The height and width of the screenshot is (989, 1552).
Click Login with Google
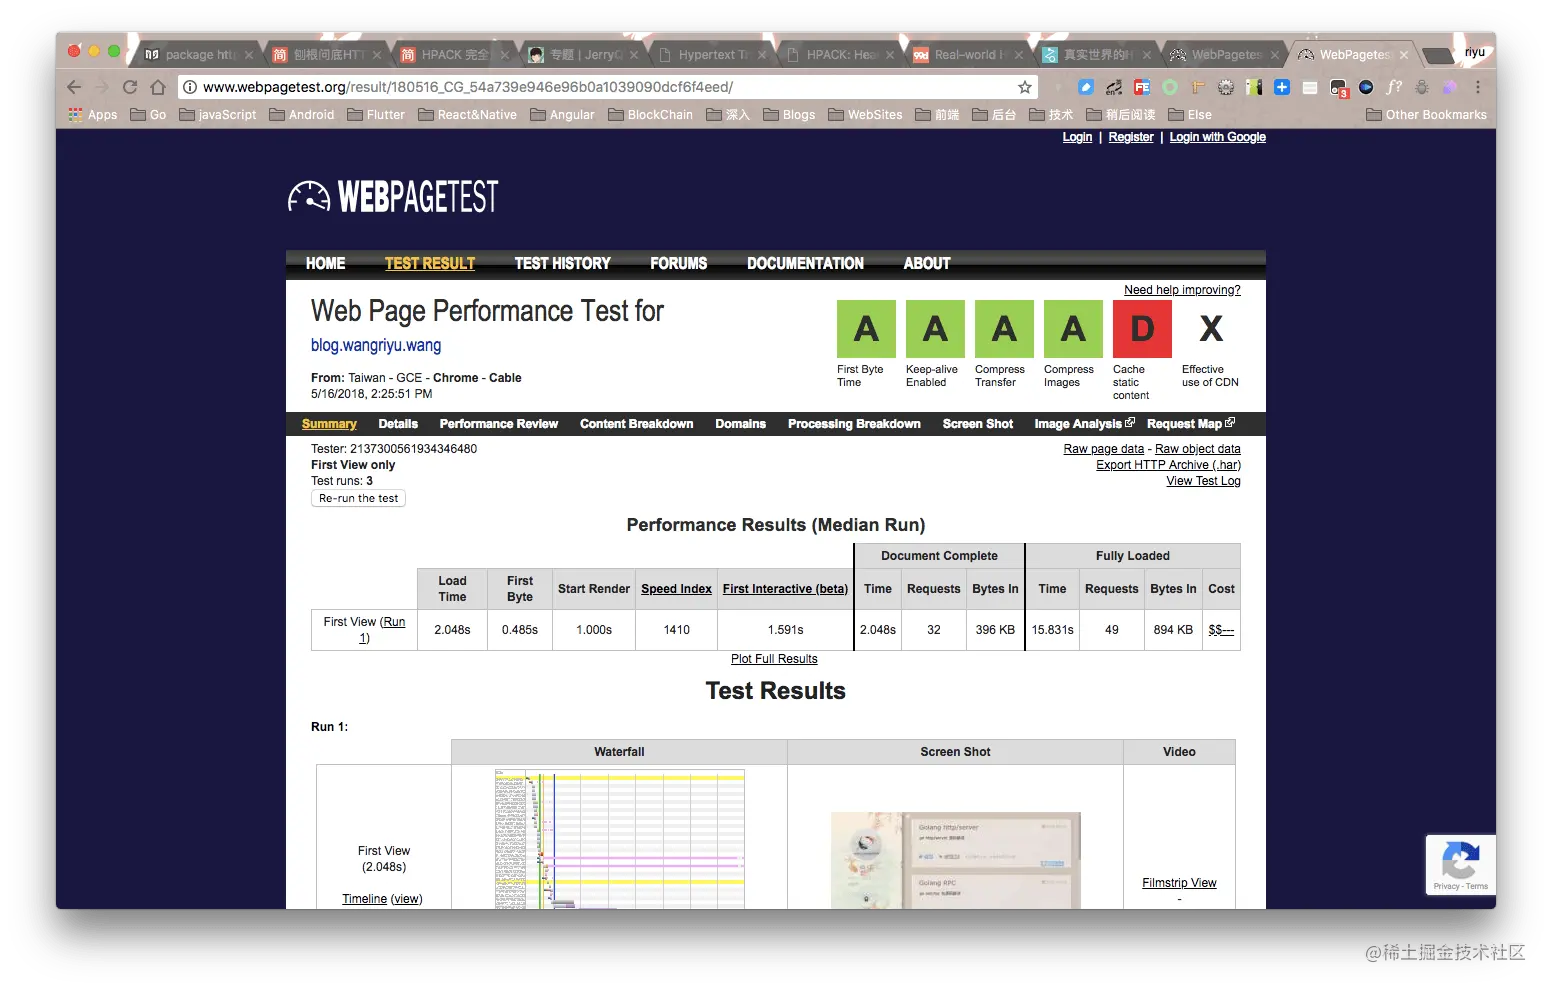[1218, 137]
